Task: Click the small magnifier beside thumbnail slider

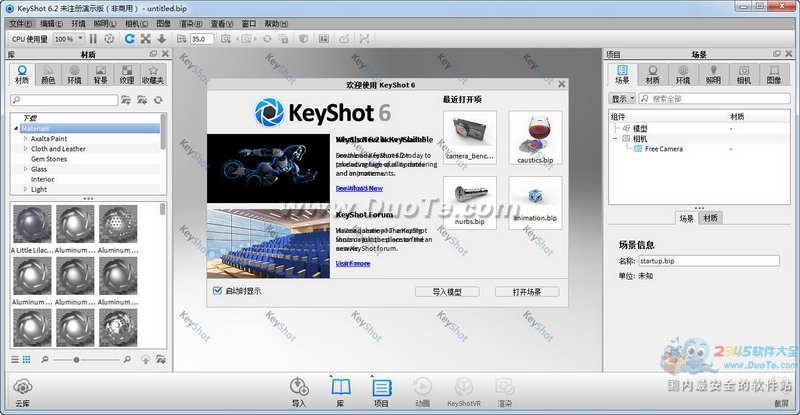Action: tap(45, 359)
